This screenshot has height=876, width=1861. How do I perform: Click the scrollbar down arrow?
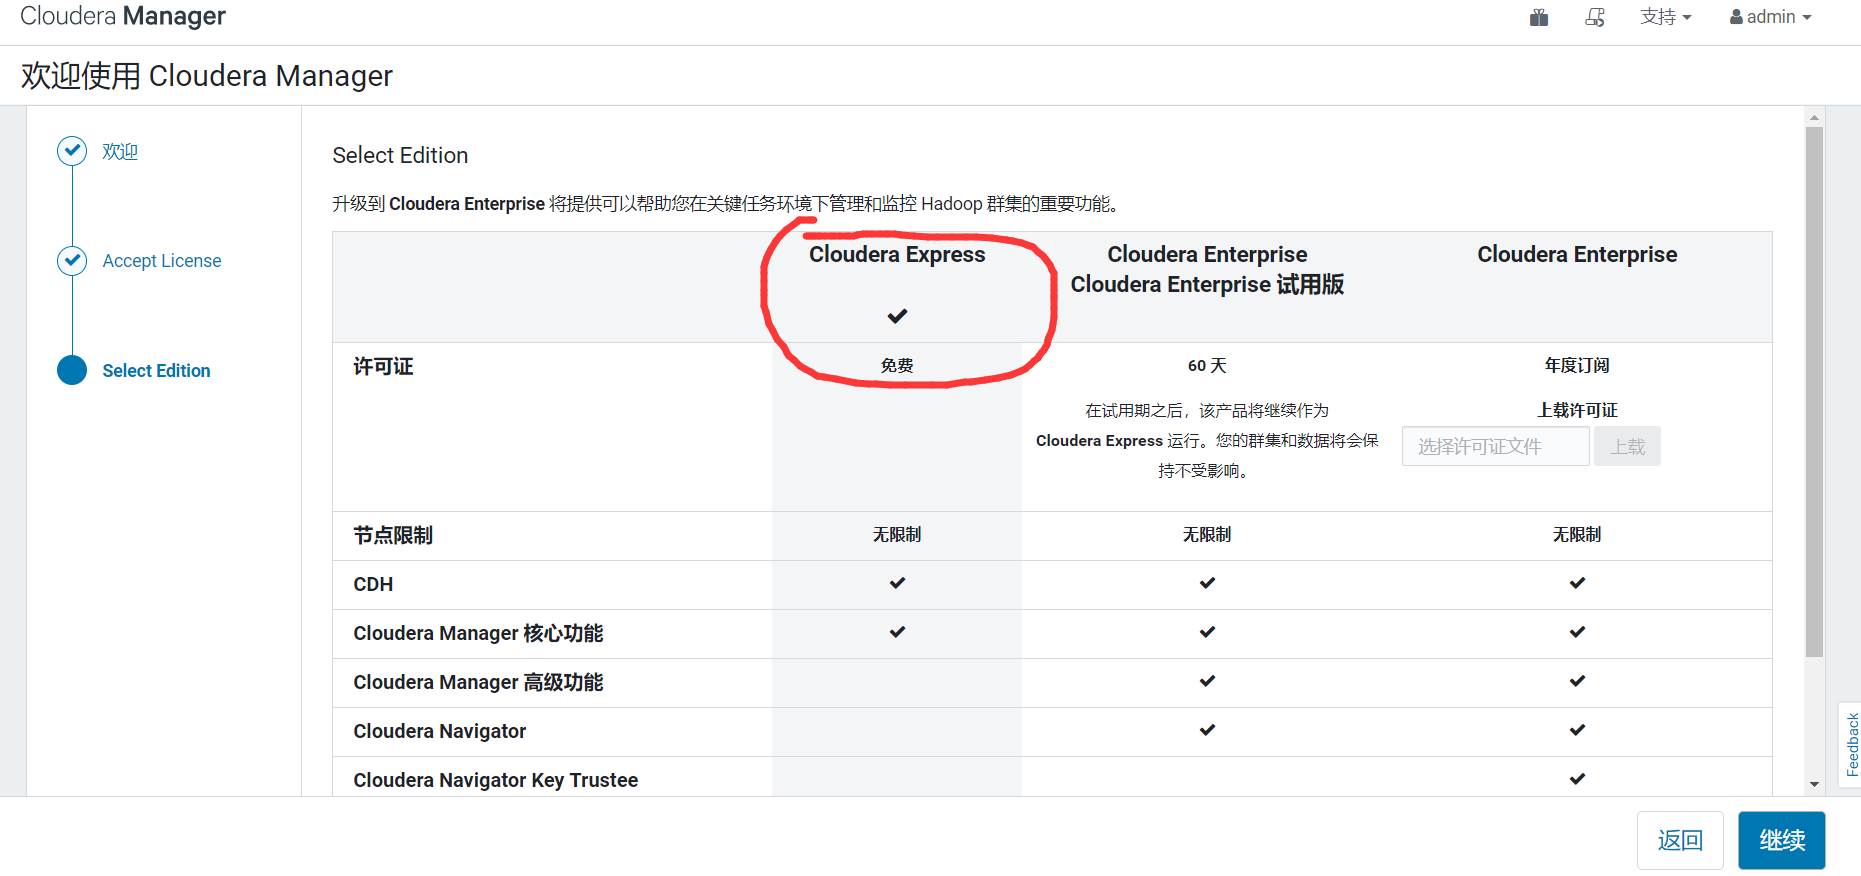coord(1814,784)
